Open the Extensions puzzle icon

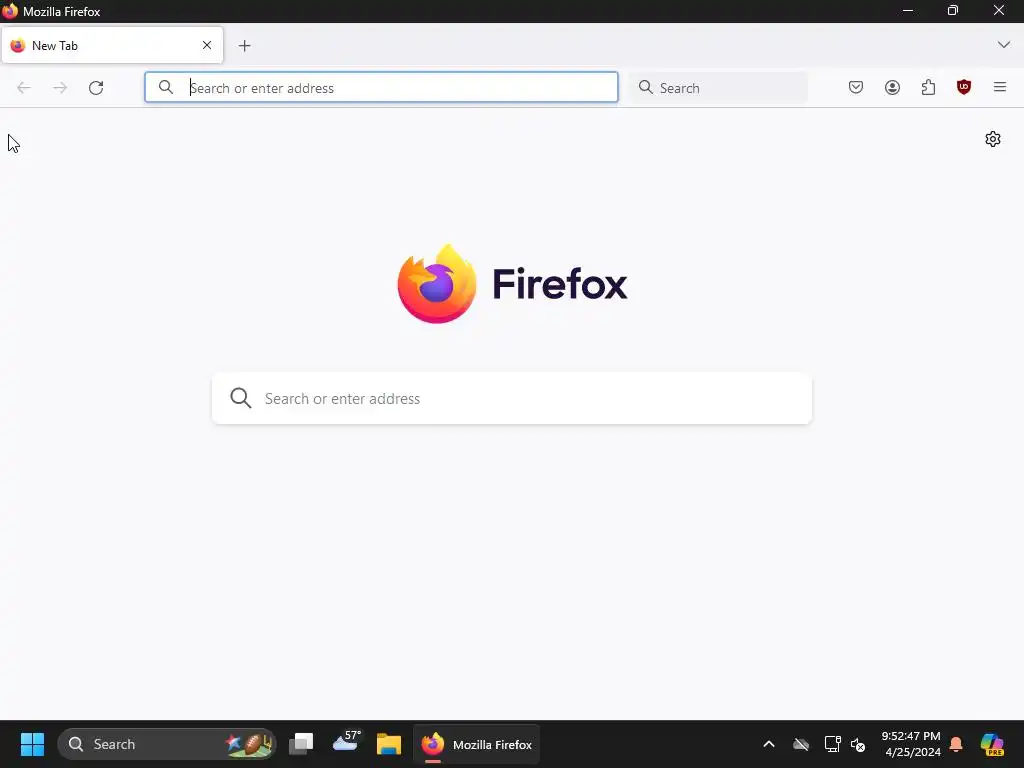click(x=928, y=88)
